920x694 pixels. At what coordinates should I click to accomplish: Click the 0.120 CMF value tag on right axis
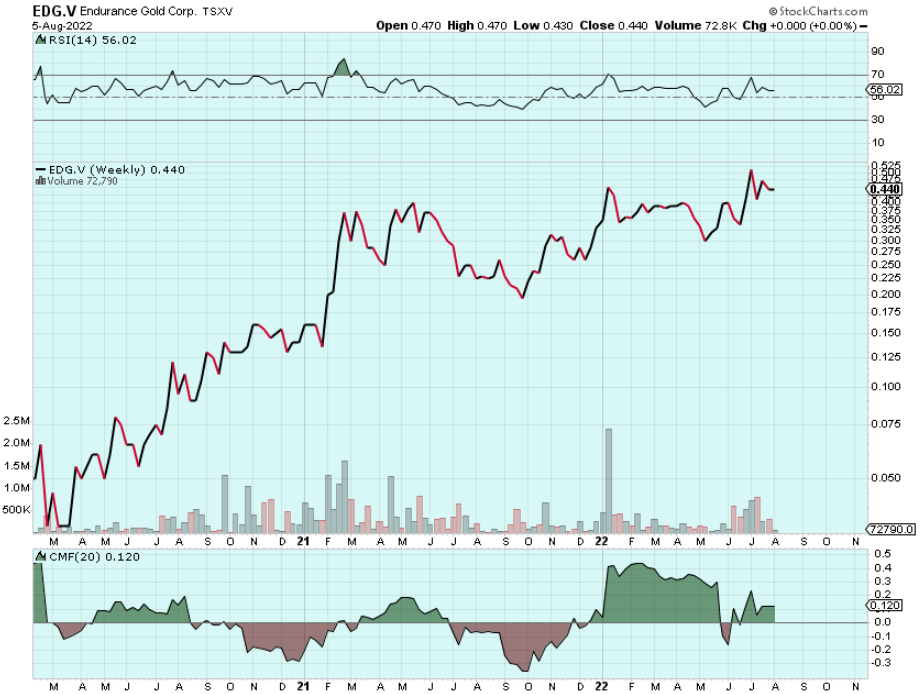click(x=885, y=605)
